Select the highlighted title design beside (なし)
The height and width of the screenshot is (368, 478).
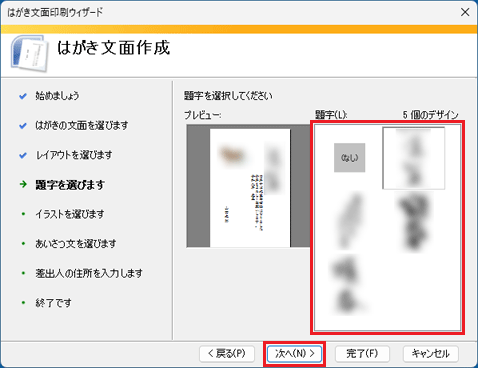tap(413, 158)
